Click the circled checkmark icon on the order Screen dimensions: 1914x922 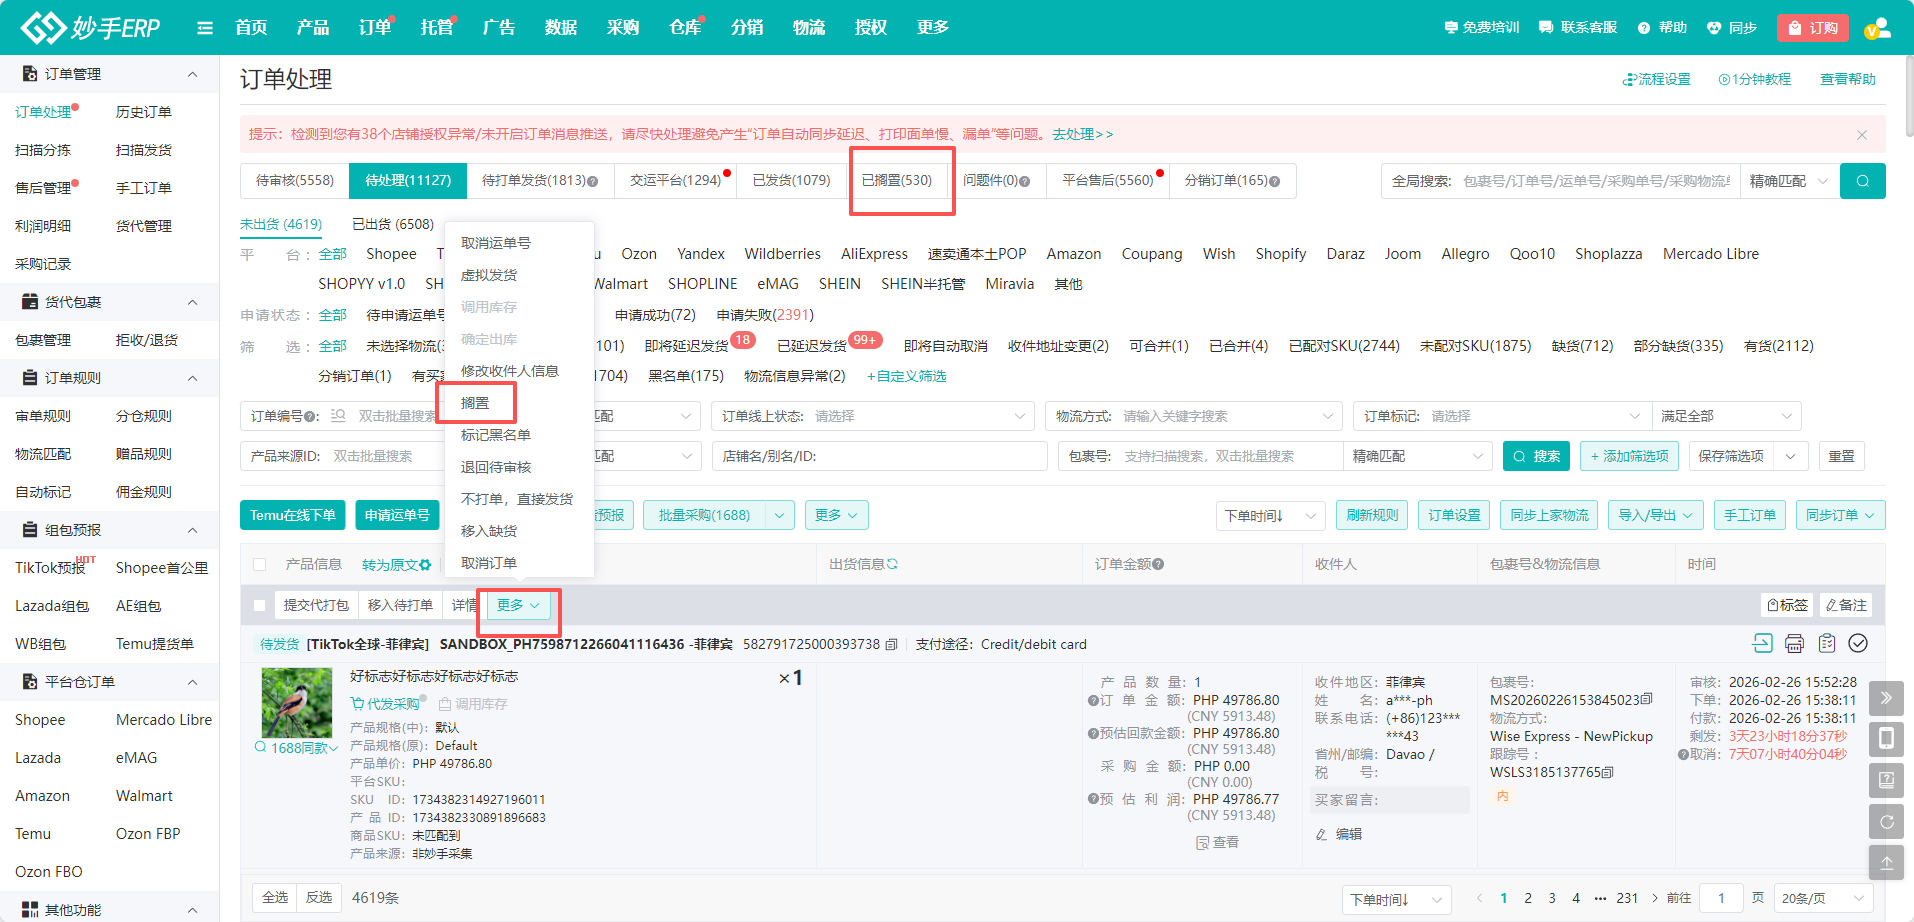[1858, 643]
